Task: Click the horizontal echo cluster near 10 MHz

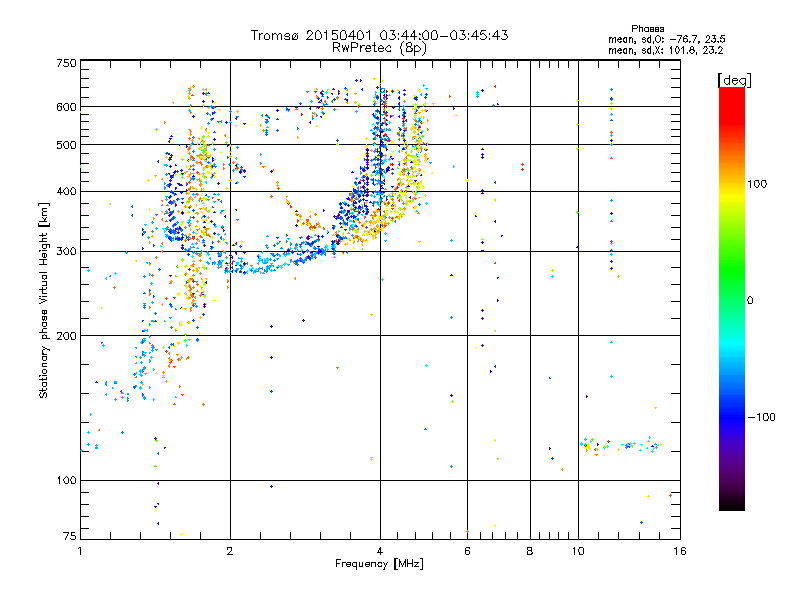Action: pos(620,445)
